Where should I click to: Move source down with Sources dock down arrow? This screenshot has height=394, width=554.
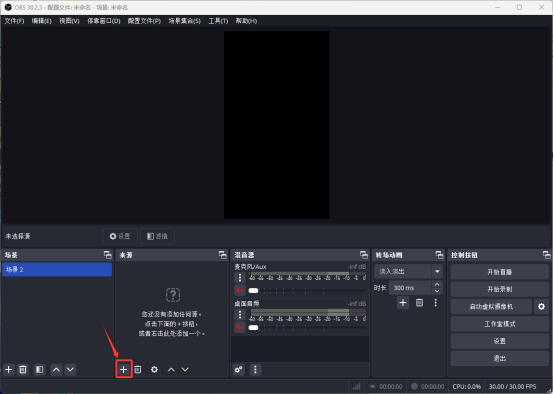click(185, 370)
